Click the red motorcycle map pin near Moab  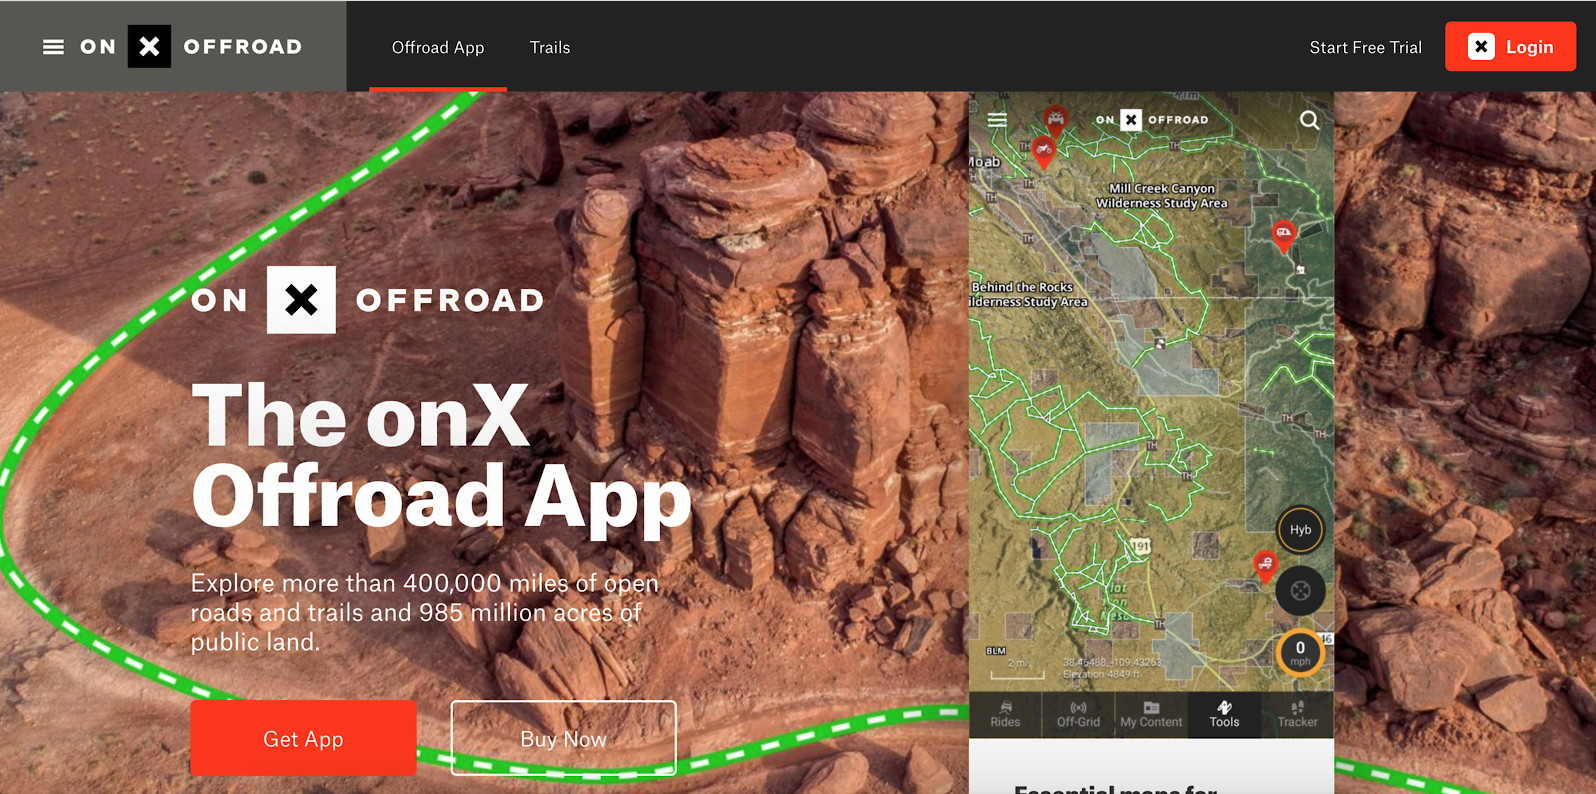(1044, 153)
